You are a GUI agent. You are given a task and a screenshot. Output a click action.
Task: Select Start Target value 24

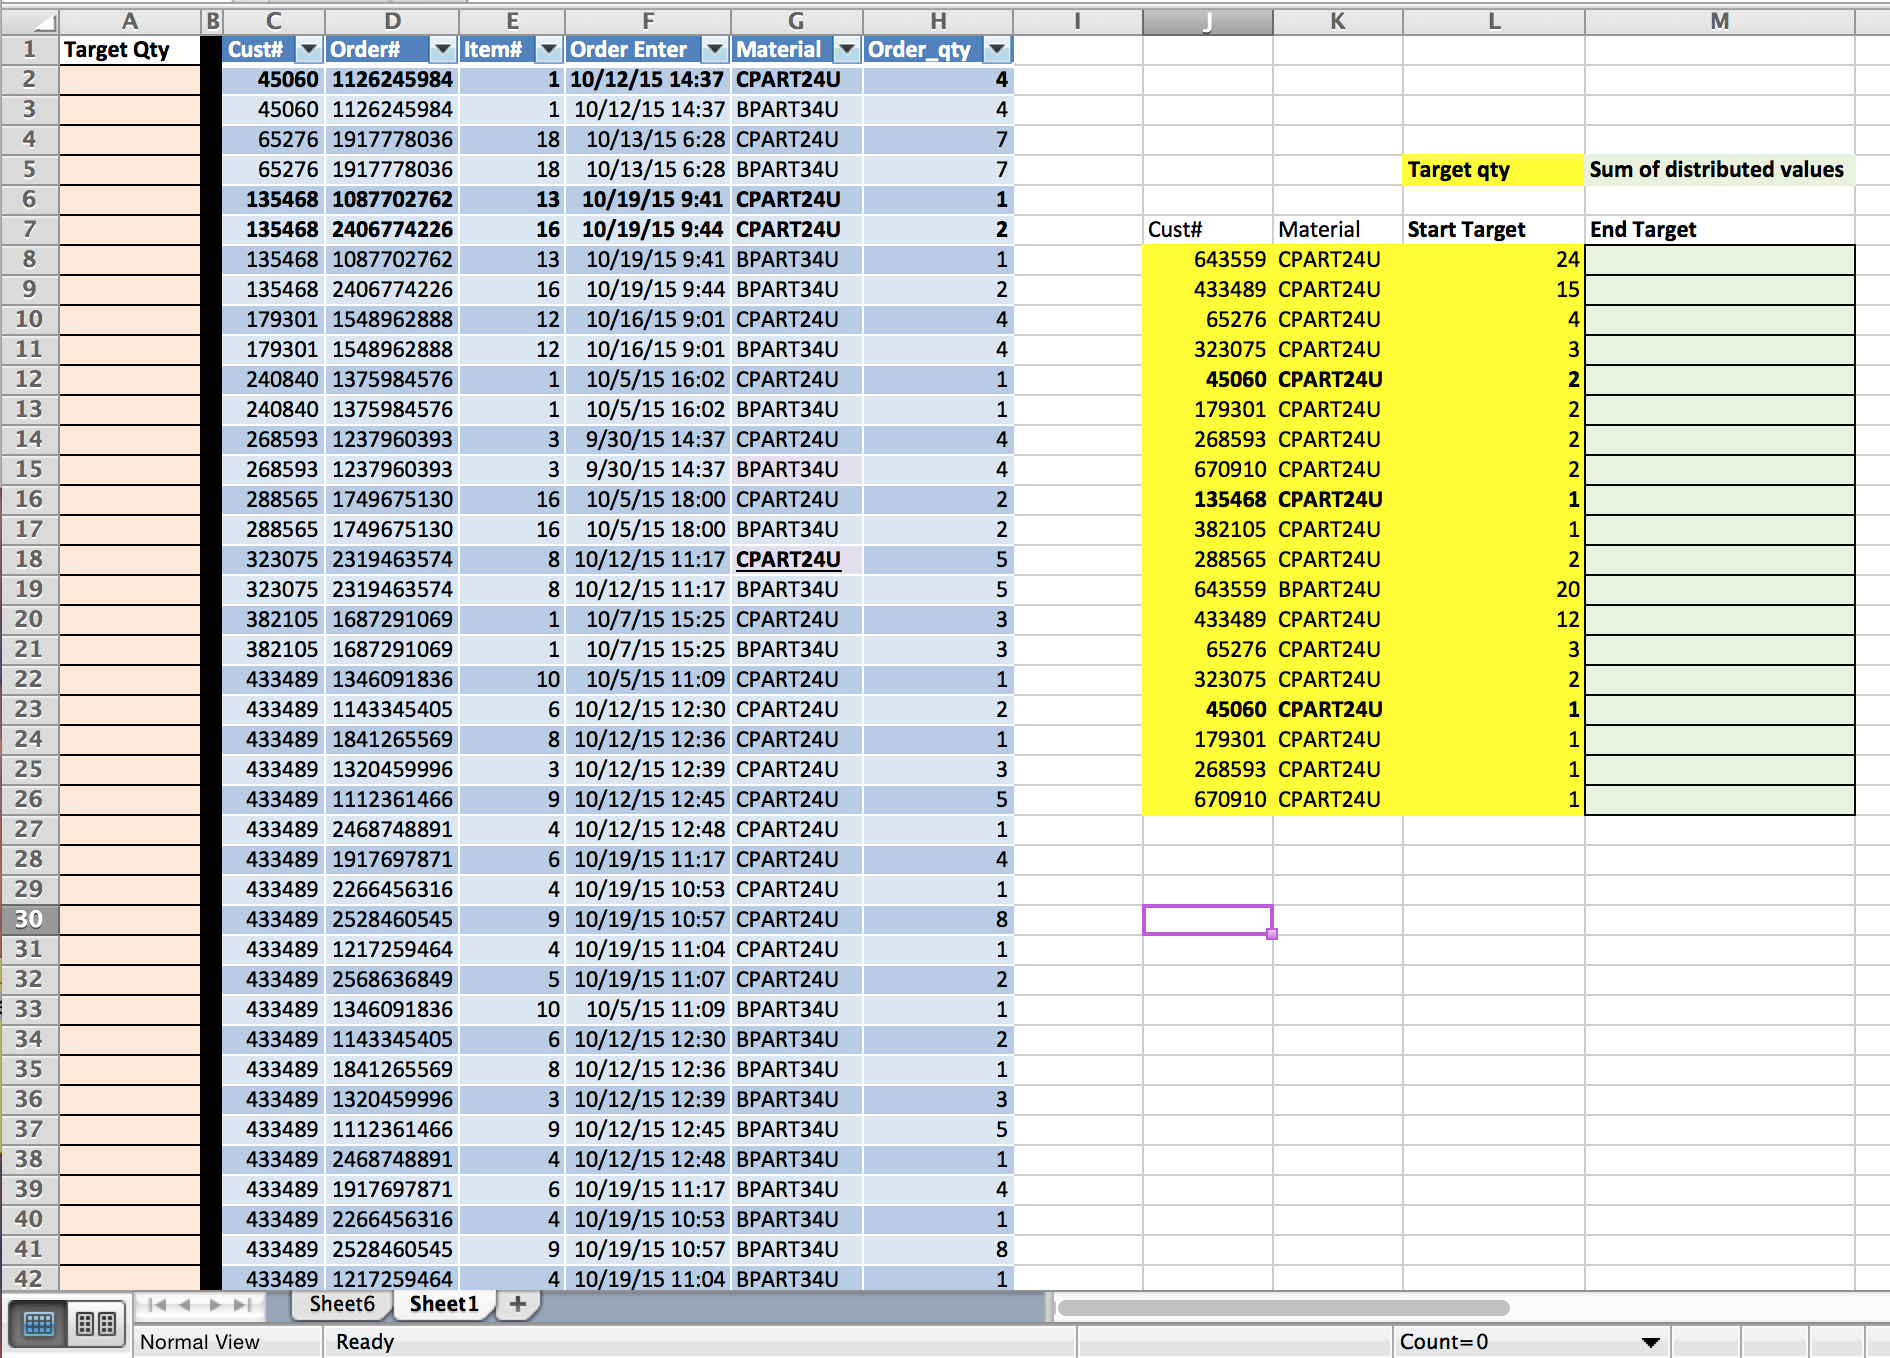tap(1494, 260)
